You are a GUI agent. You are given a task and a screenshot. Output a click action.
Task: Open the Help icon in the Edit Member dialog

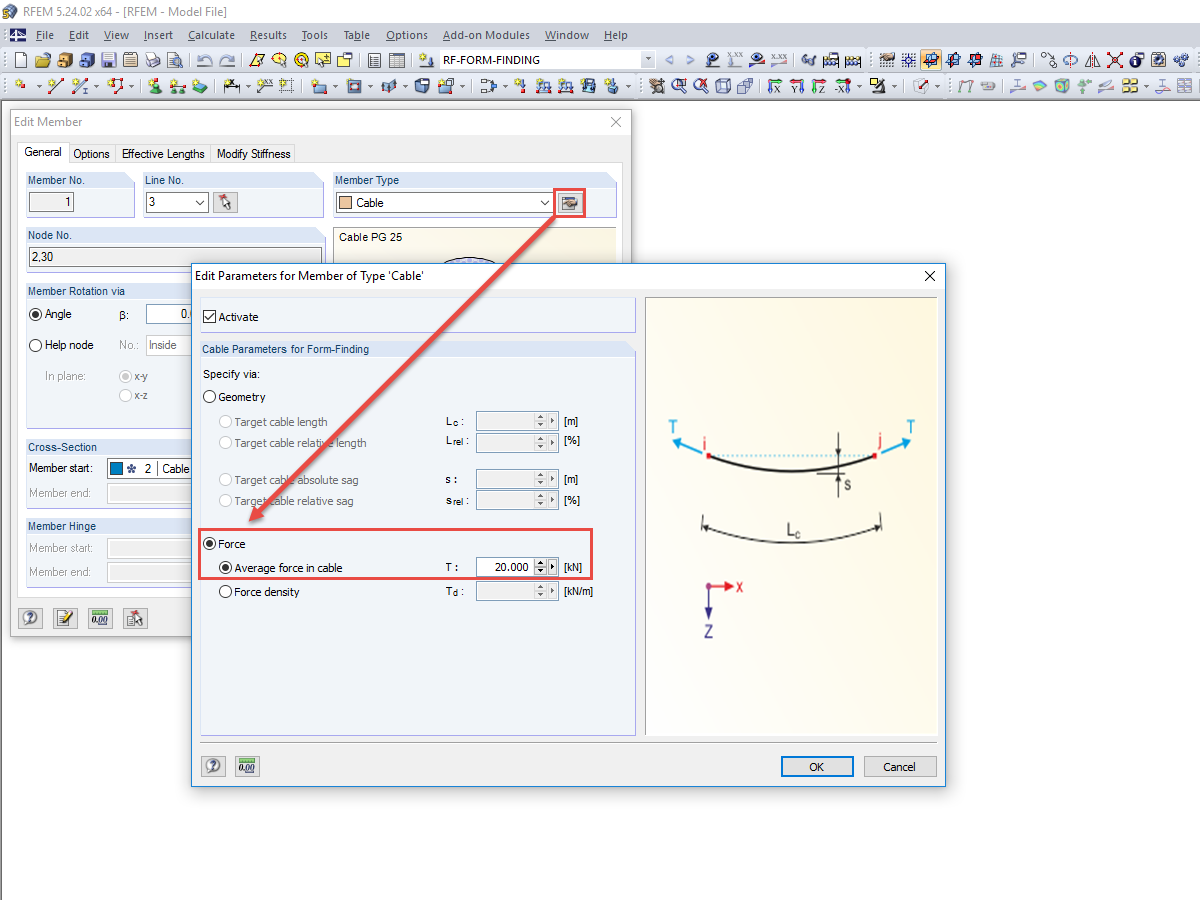point(30,618)
